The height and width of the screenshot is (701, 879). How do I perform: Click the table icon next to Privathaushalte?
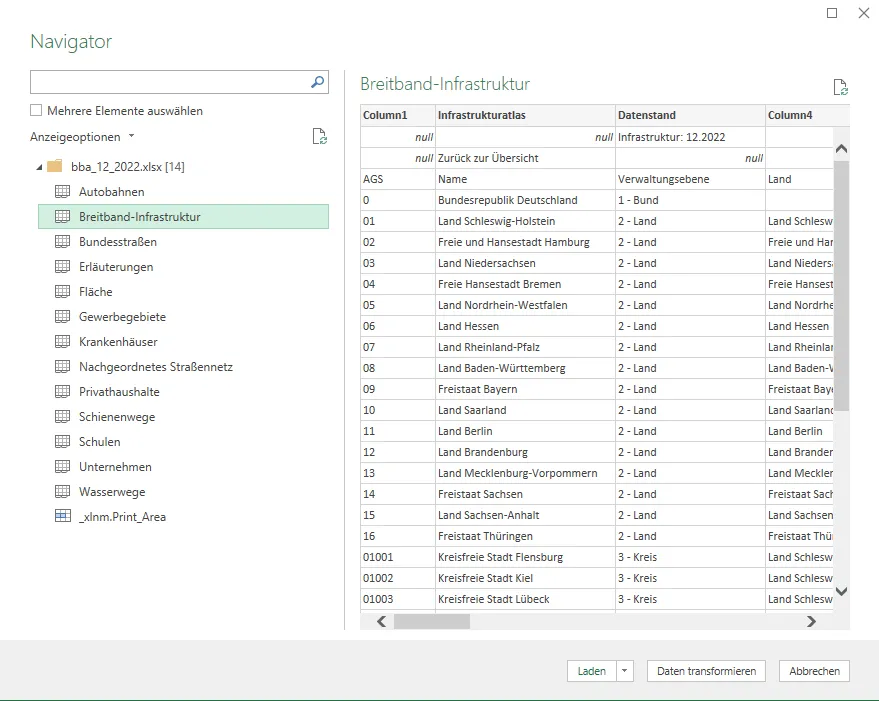click(x=62, y=391)
